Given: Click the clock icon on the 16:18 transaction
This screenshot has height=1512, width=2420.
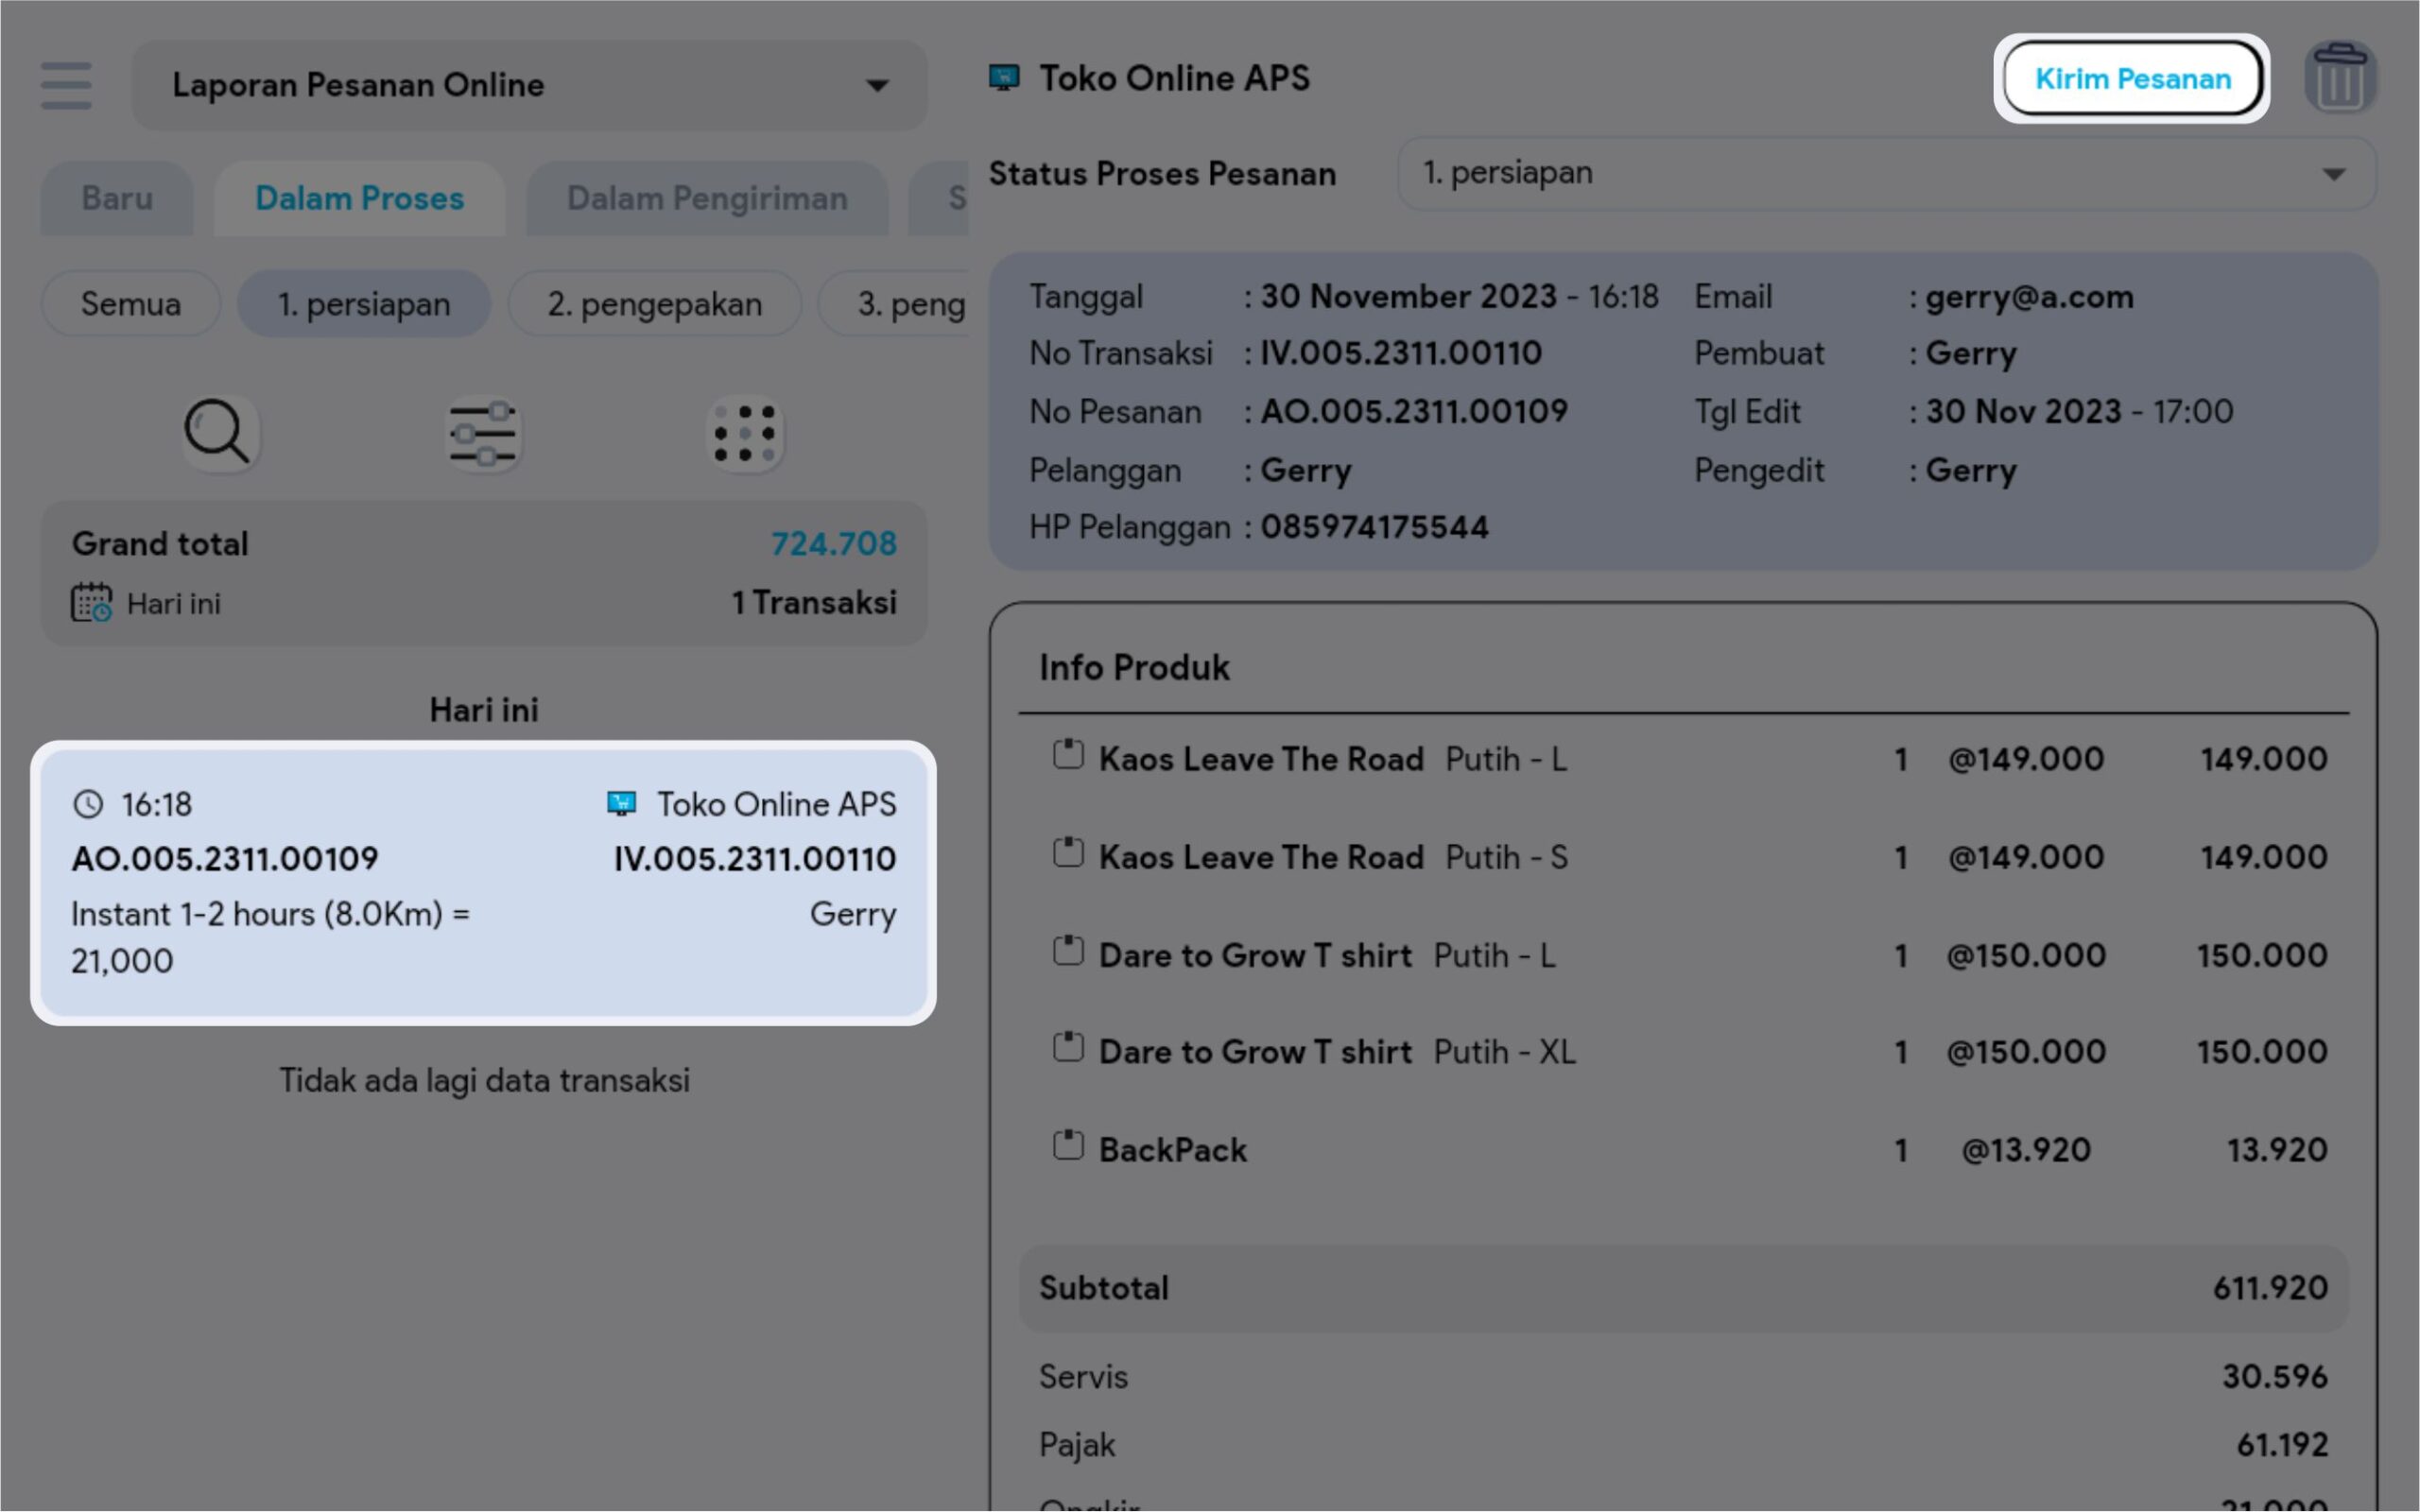Looking at the screenshot, I should (88, 804).
